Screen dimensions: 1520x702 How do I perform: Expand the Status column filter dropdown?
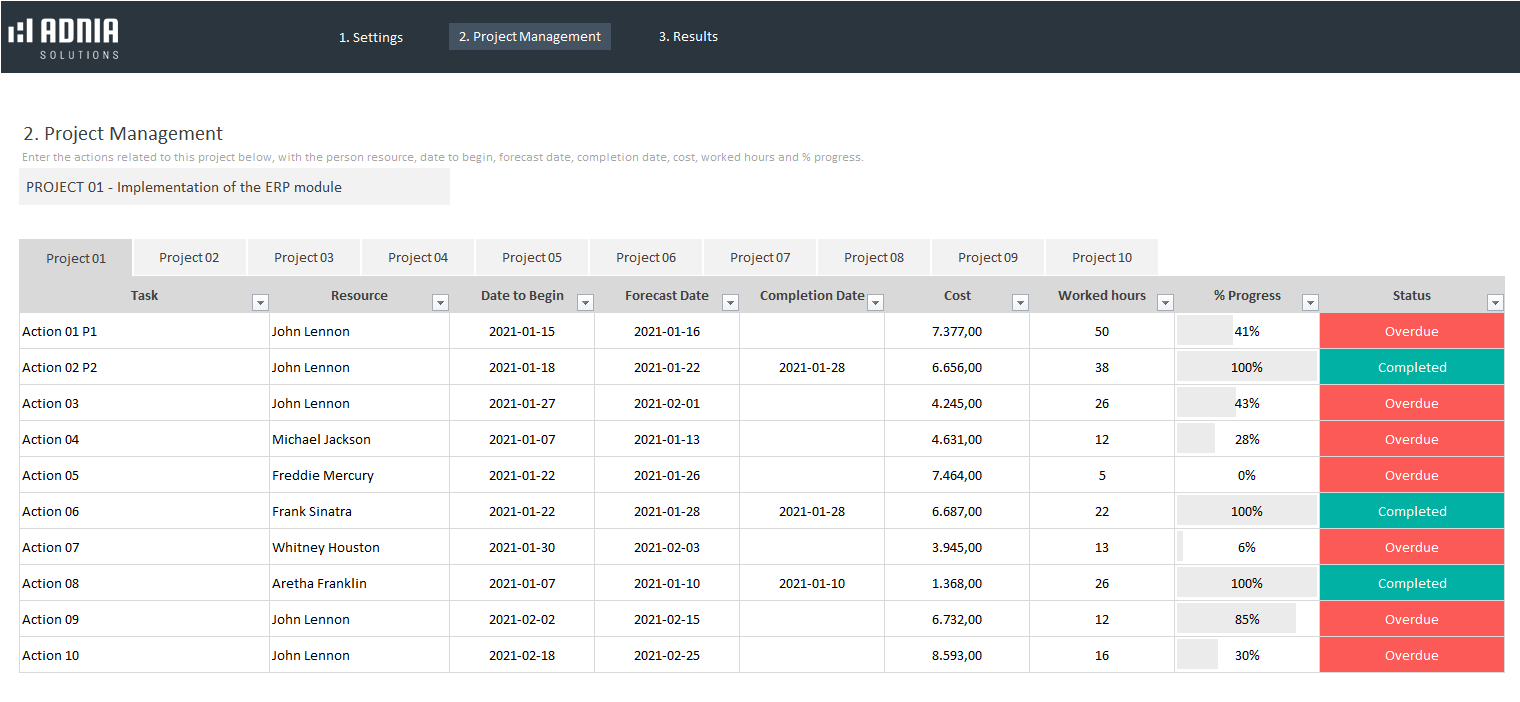[1495, 303]
